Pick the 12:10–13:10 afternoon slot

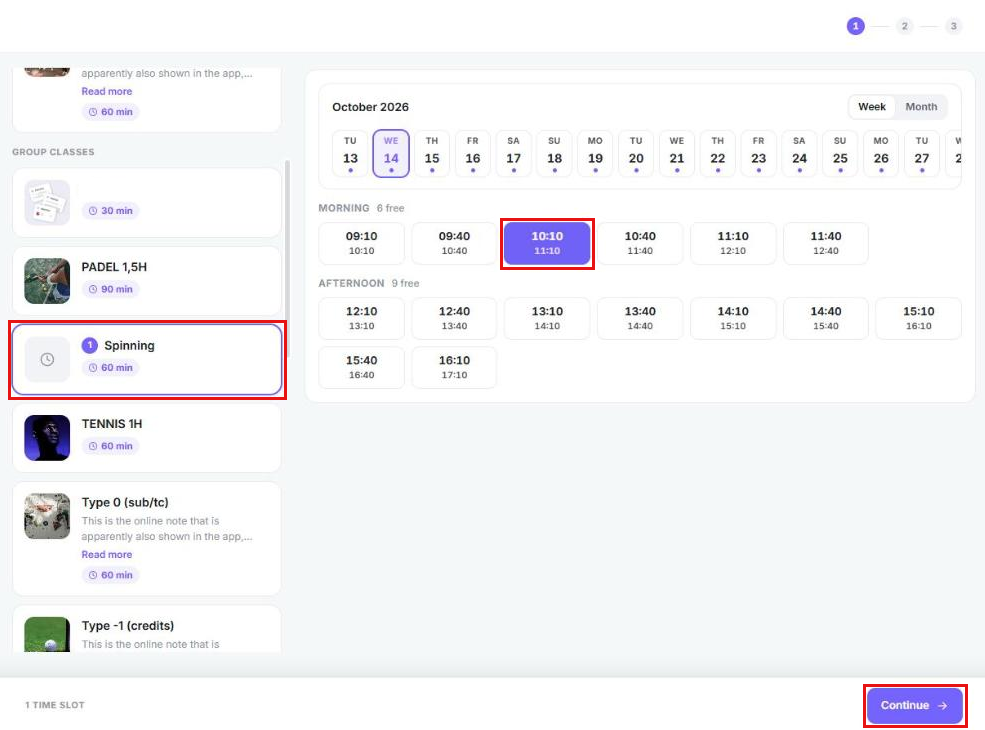(361, 319)
